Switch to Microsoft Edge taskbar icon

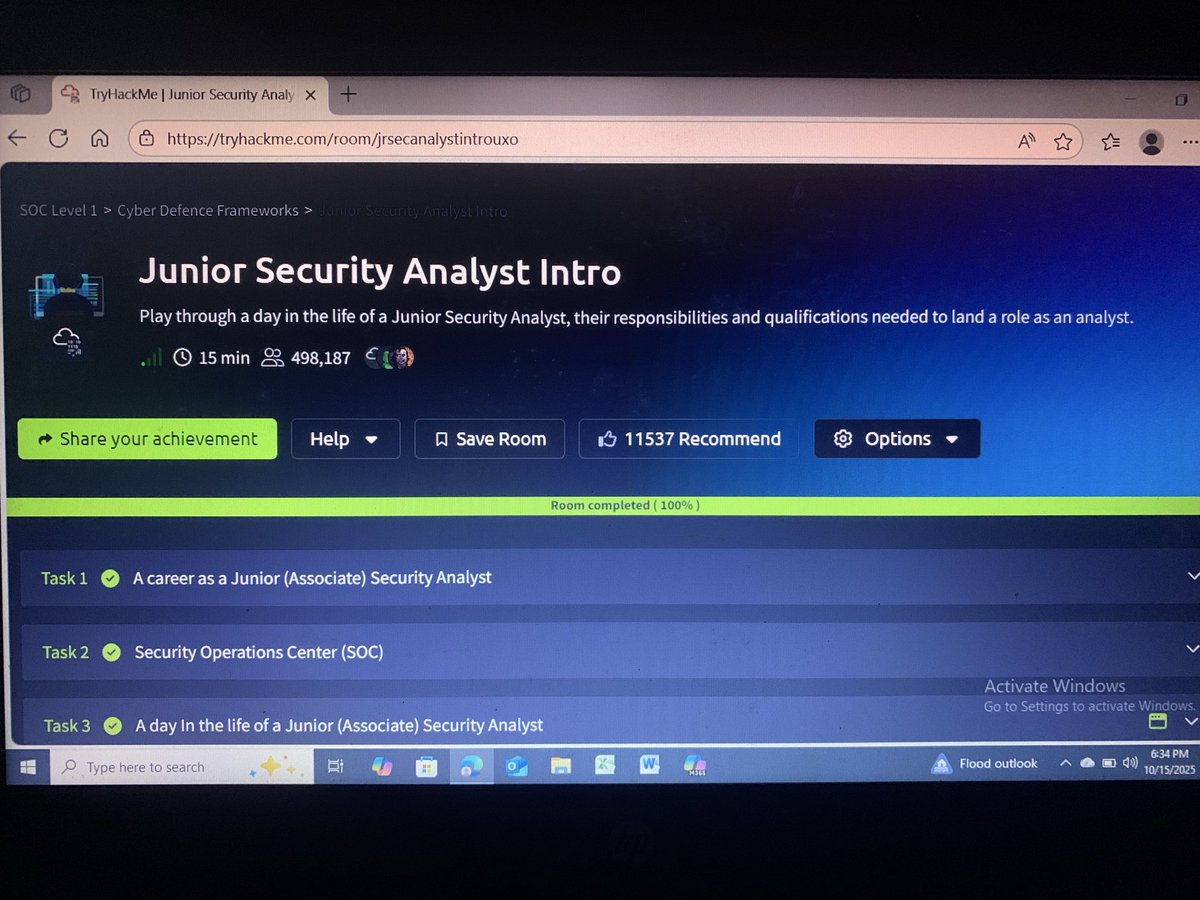point(470,767)
